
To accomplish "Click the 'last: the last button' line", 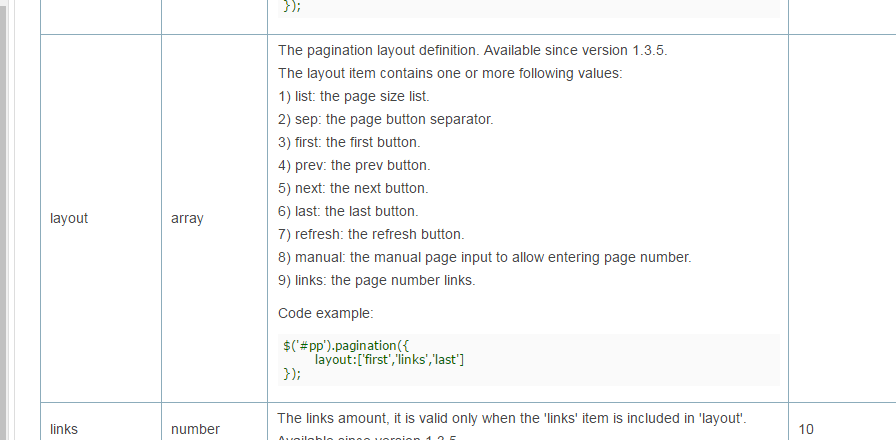I will [348, 211].
